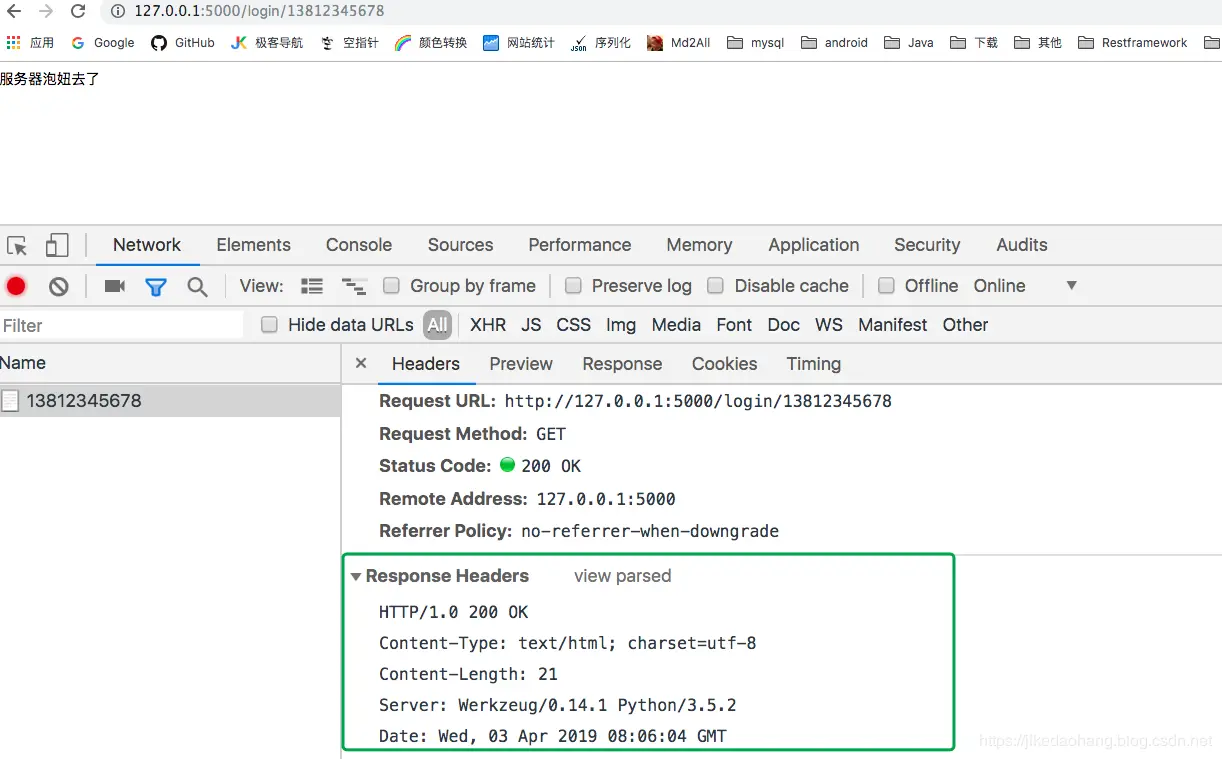Viewport: 1222px width, 759px height.
Task: Open Online throttling dropdown
Action: [x=1026, y=286]
